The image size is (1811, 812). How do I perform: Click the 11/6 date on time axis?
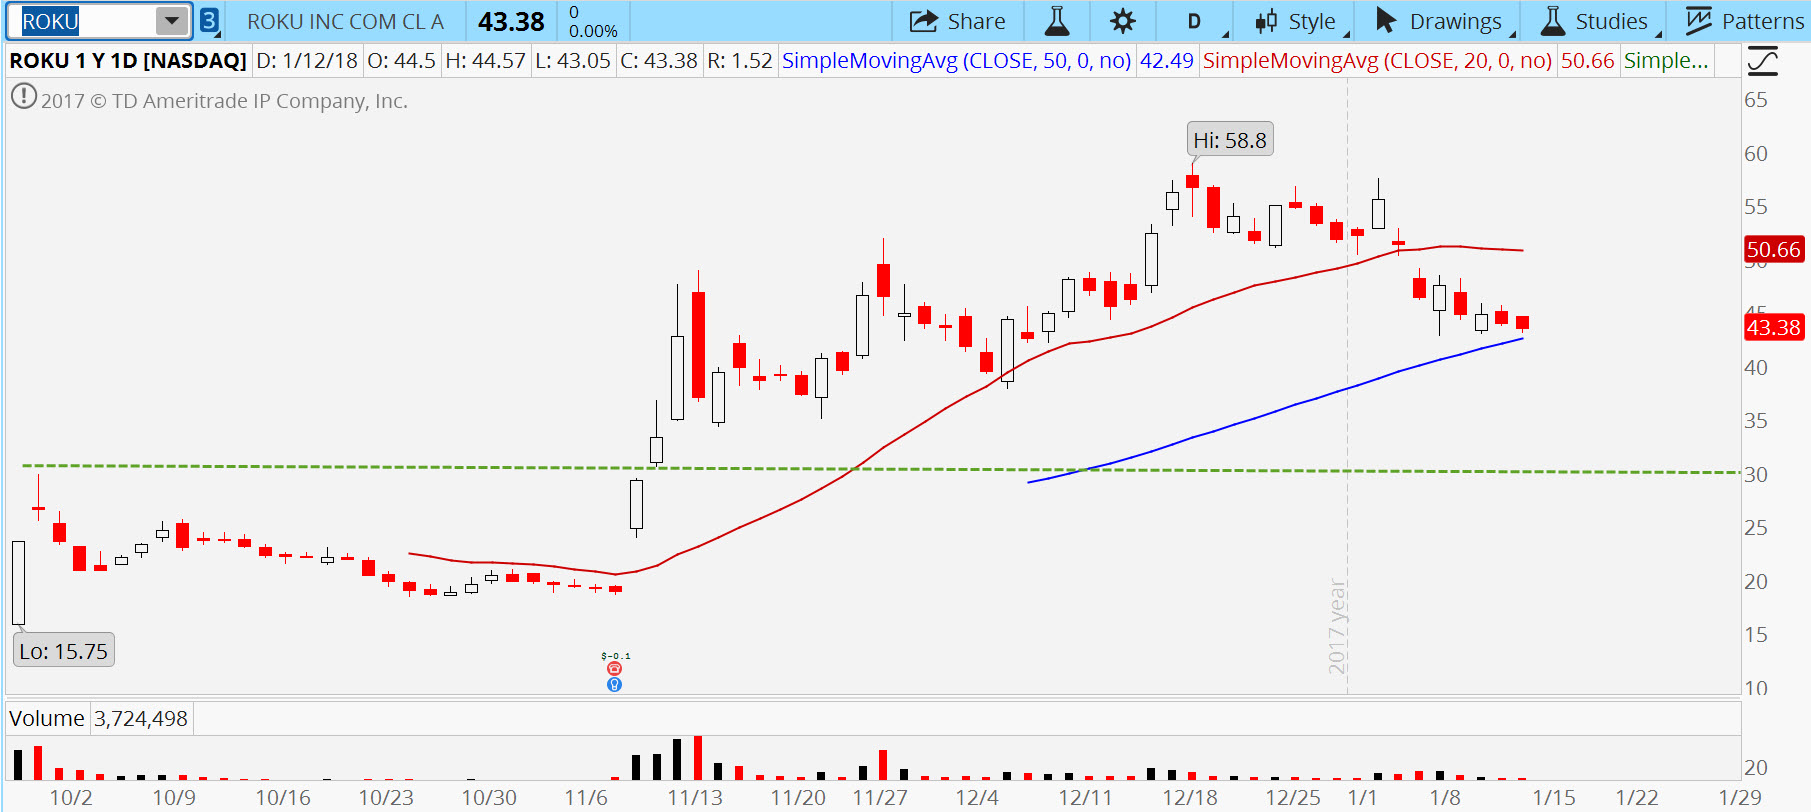coord(586,798)
